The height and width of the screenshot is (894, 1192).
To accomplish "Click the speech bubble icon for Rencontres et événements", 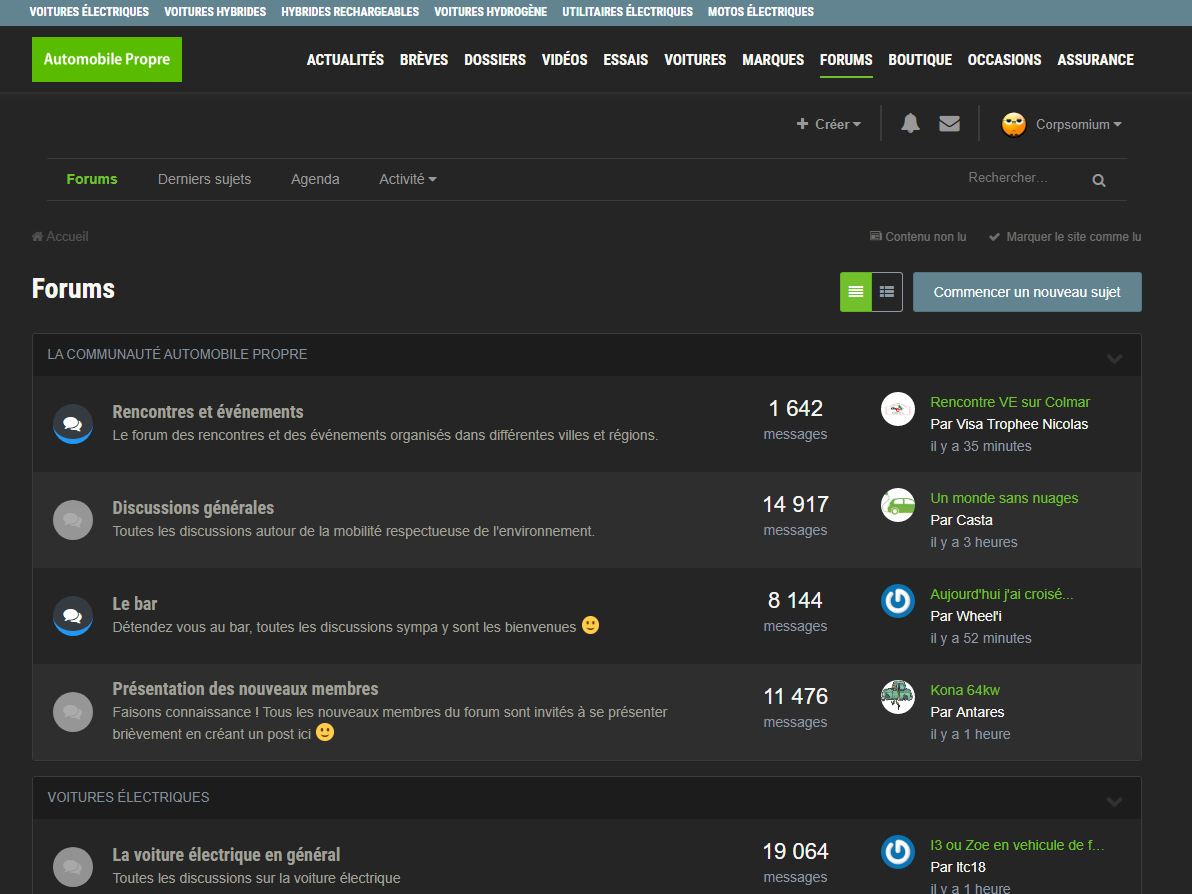I will coord(72,423).
